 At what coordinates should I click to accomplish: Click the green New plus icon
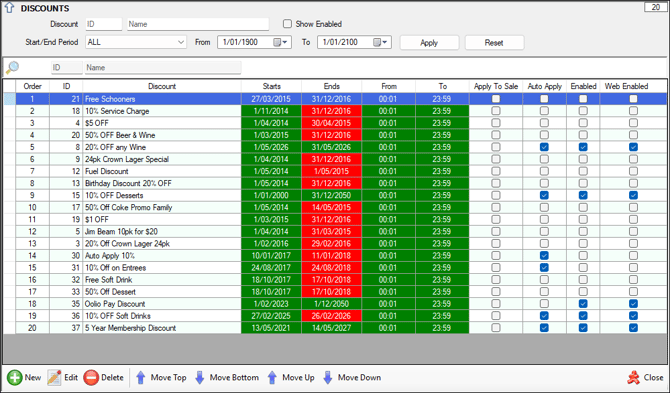14,378
